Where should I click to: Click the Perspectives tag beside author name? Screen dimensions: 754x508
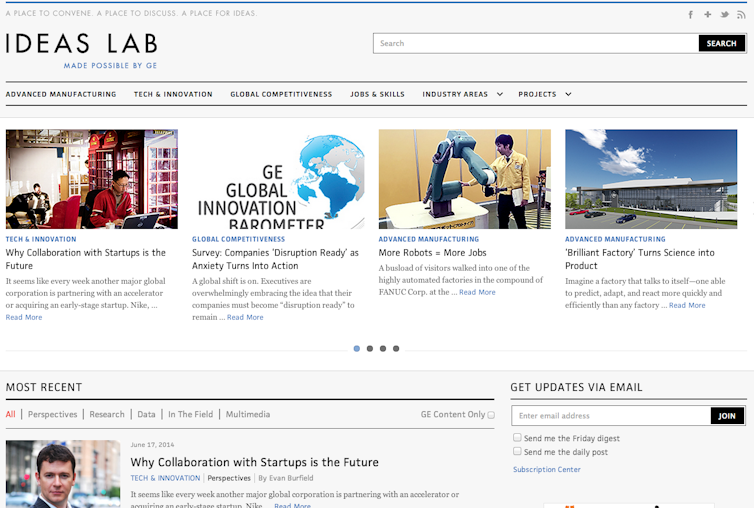[x=229, y=478]
